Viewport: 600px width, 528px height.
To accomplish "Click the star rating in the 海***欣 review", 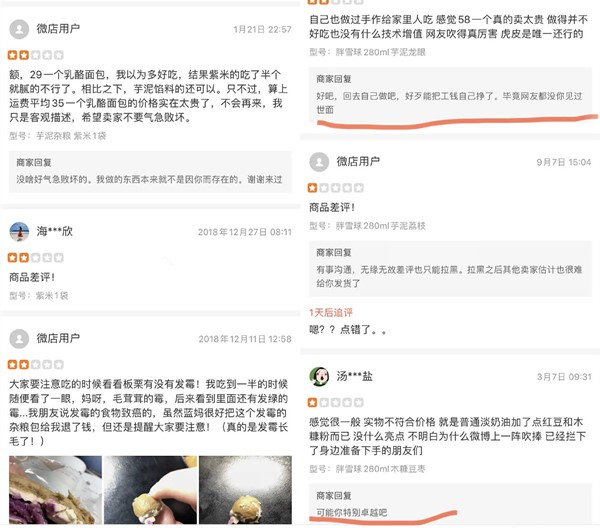I will click(36, 257).
